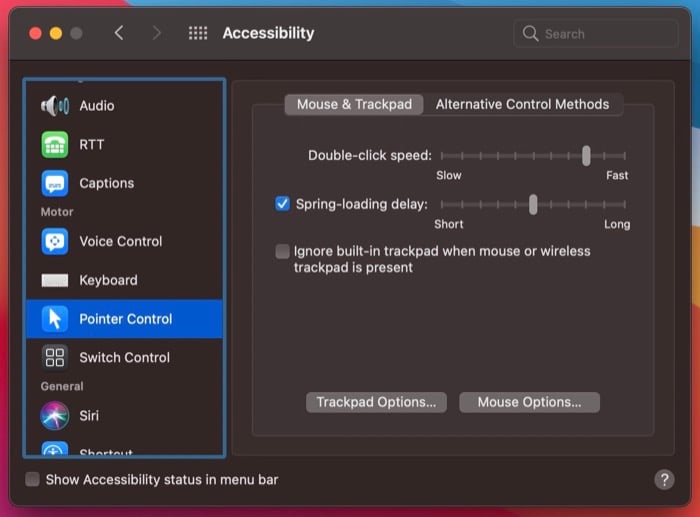This screenshot has width=700, height=517.
Task: Open Mouse Options dialog
Action: (529, 402)
